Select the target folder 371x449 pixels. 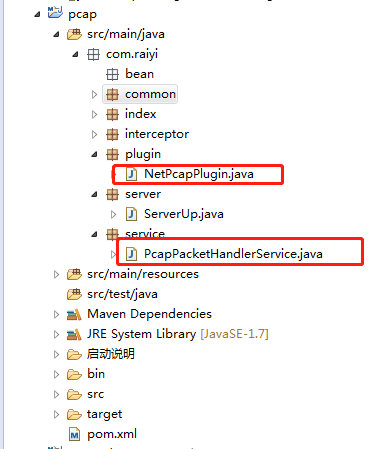(104, 414)
